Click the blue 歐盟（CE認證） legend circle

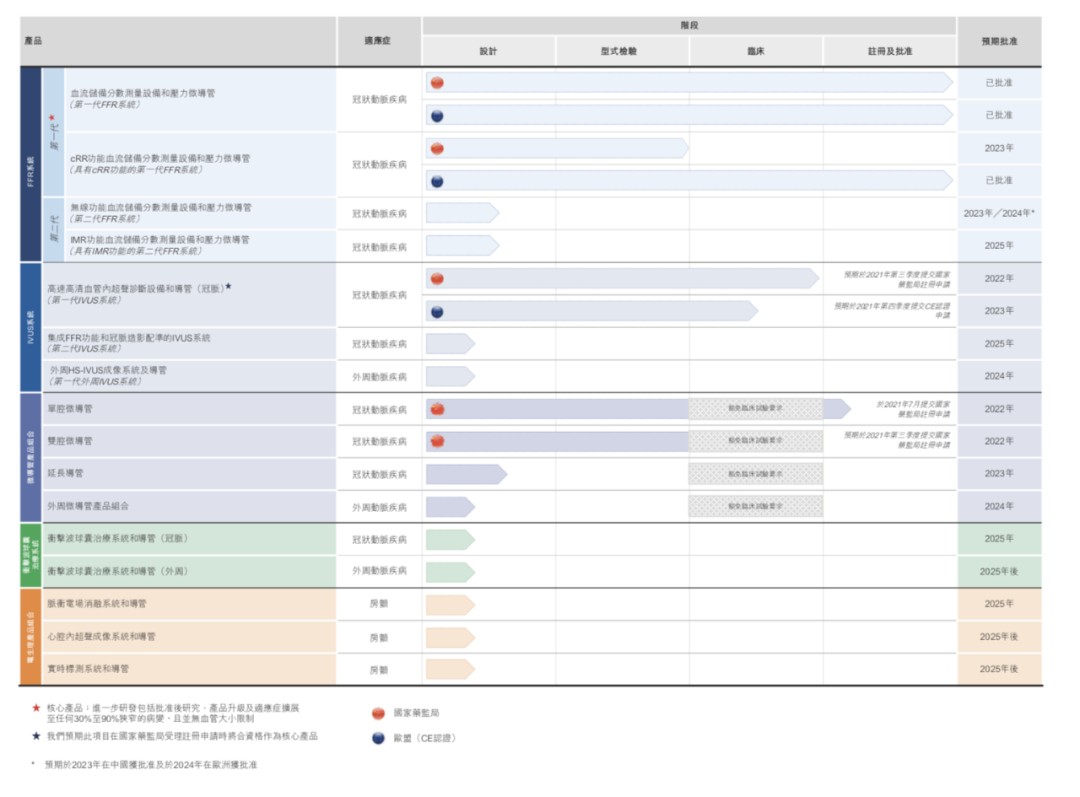[x=378, y=739]
